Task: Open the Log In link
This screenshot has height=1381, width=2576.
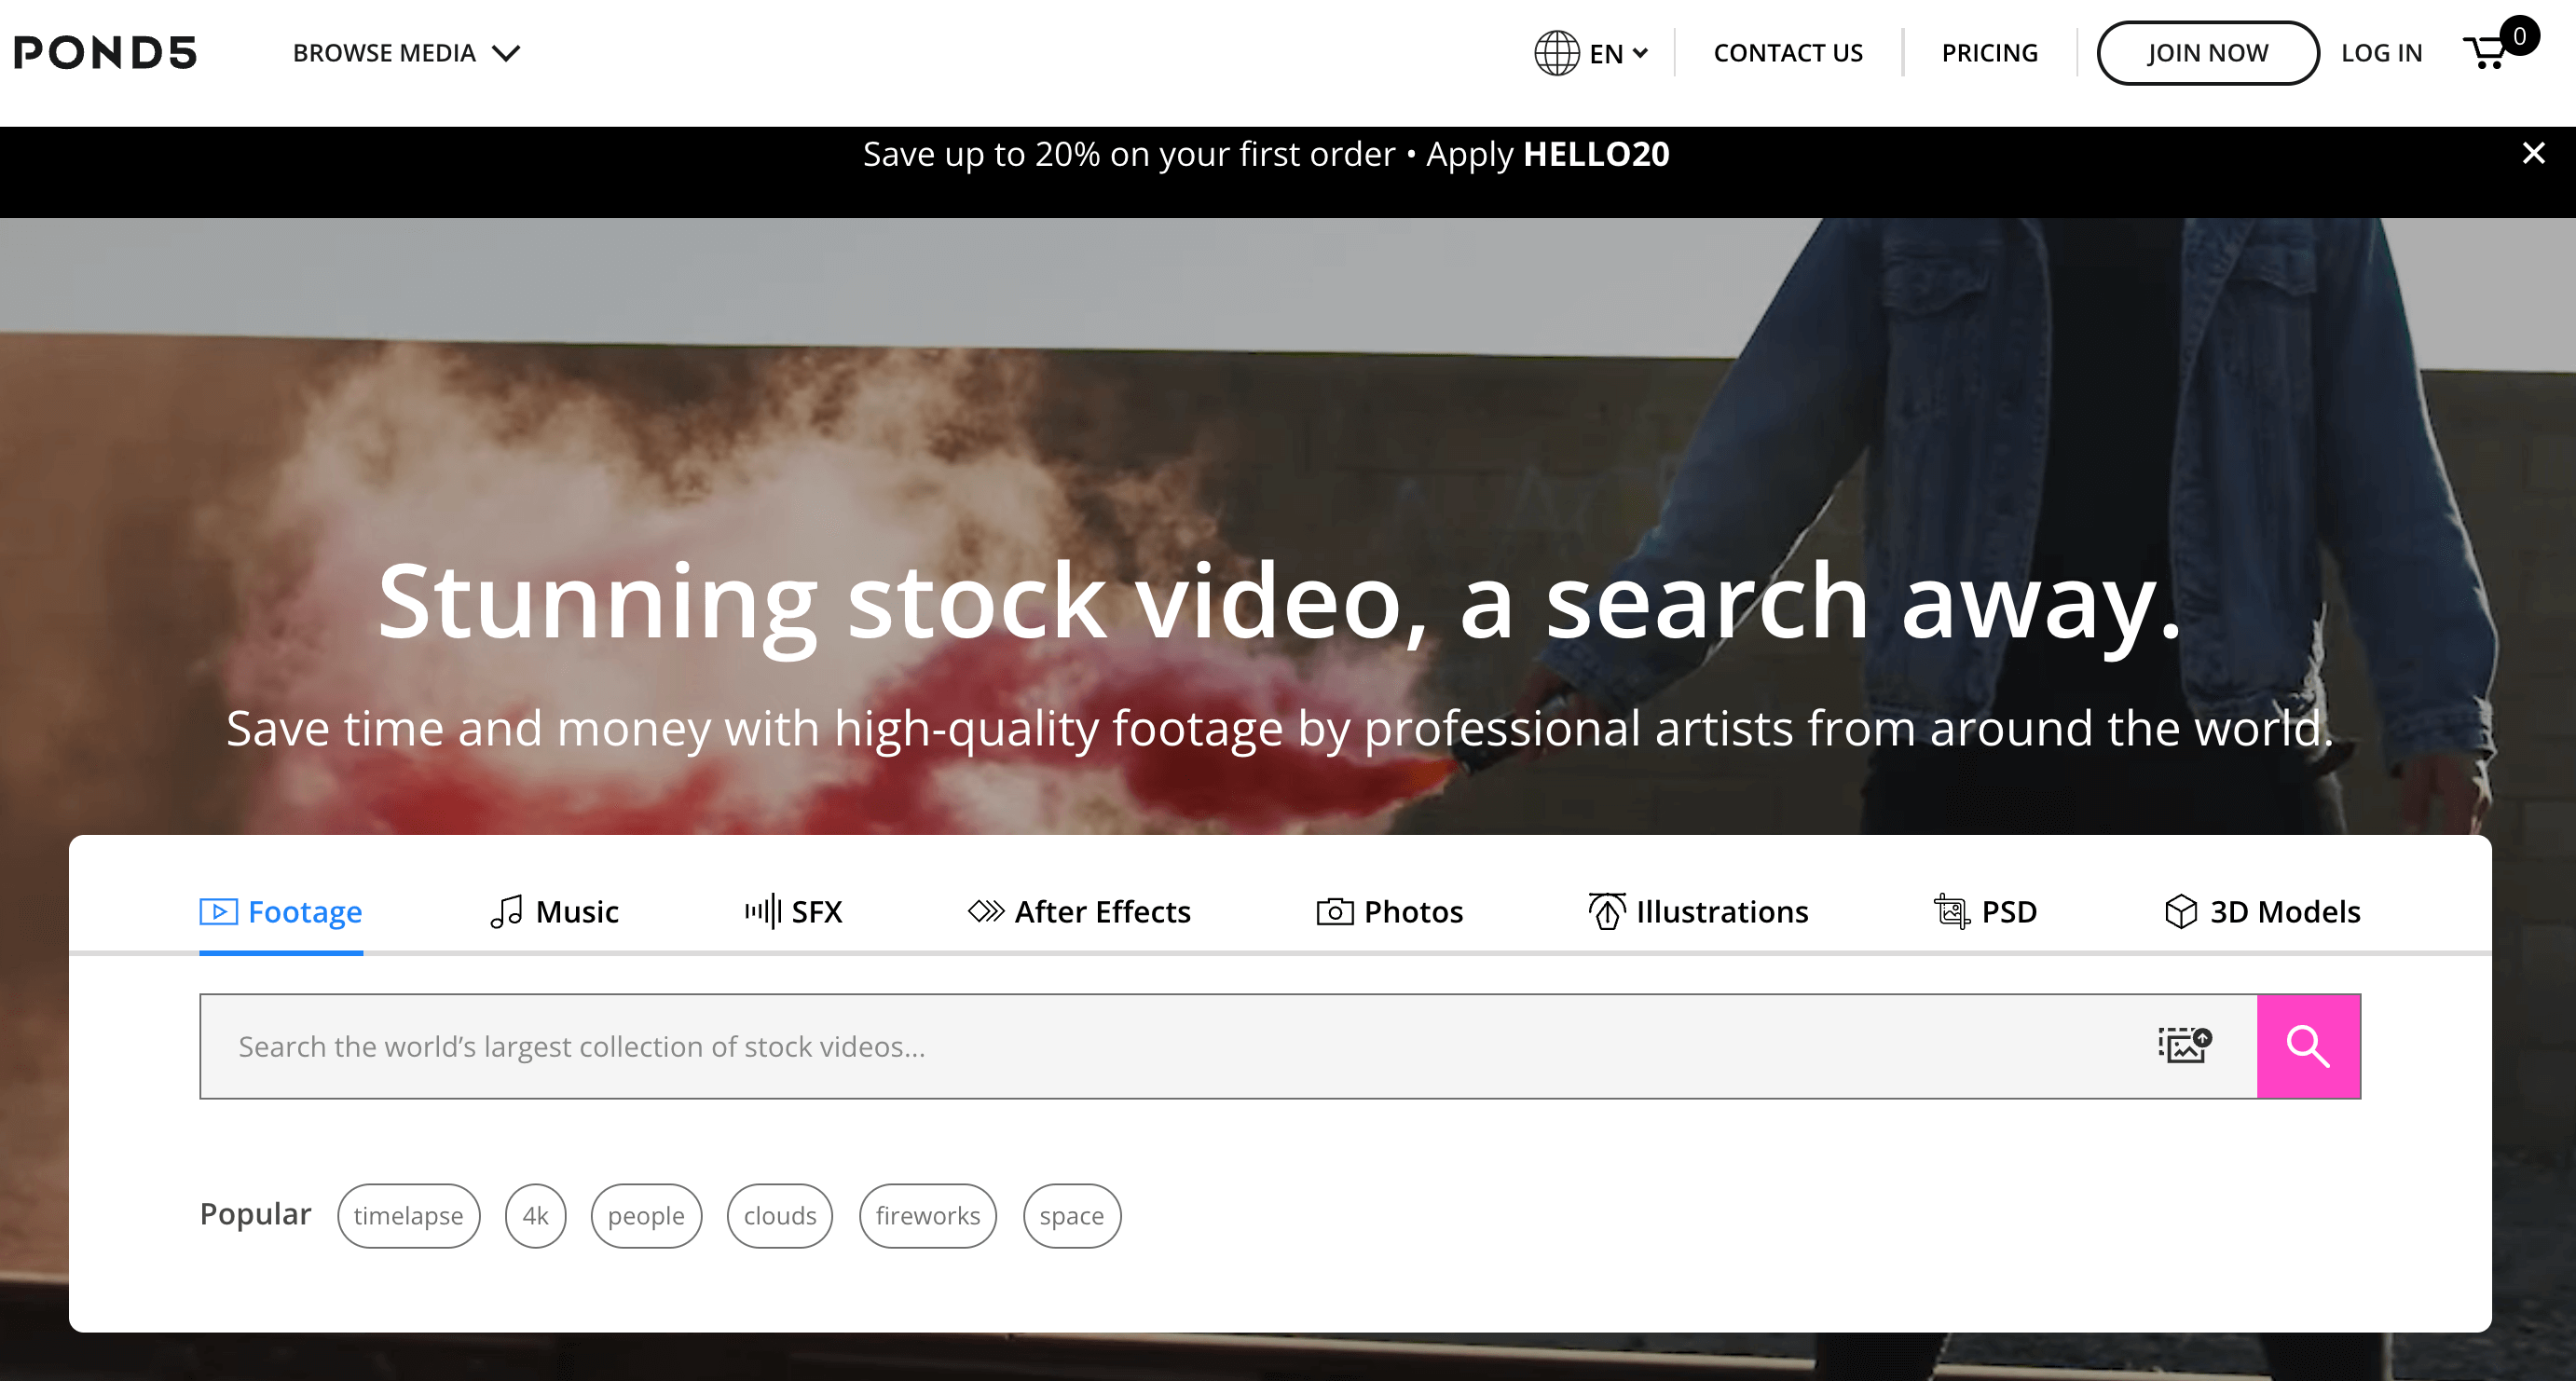Action: coord(2381,53)
